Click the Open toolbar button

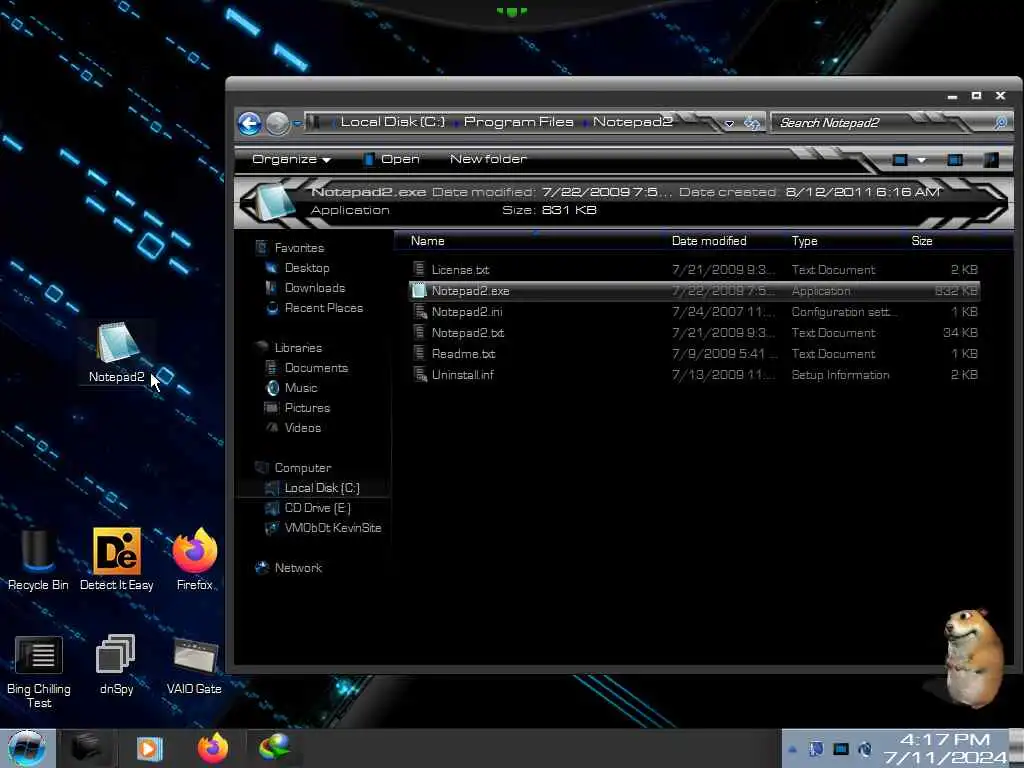391,159
